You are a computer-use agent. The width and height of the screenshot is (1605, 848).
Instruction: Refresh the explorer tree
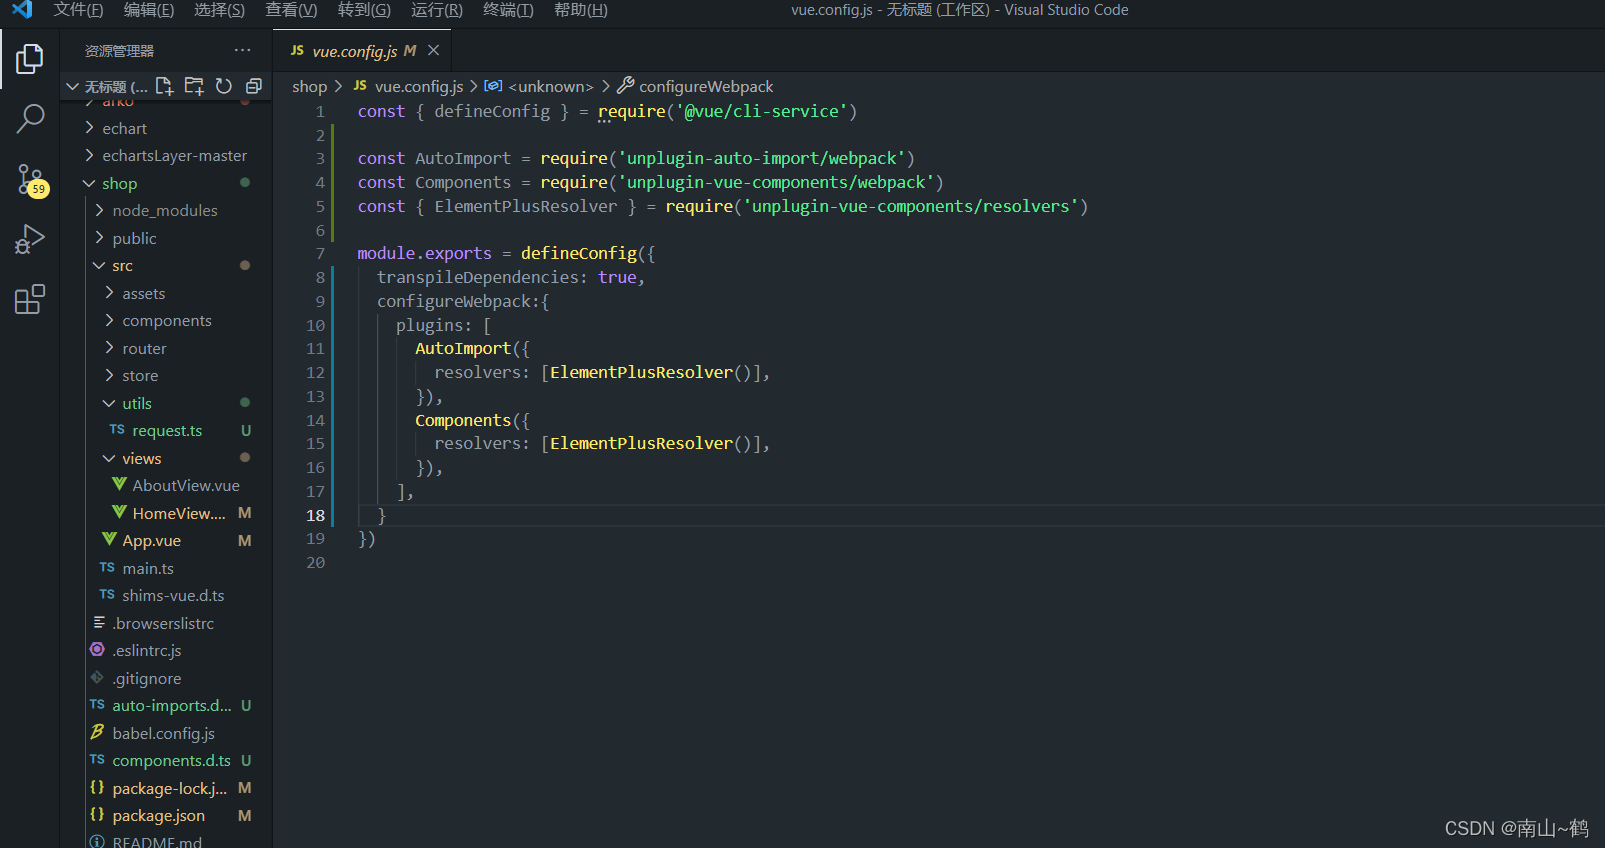[x=224, y=86]
